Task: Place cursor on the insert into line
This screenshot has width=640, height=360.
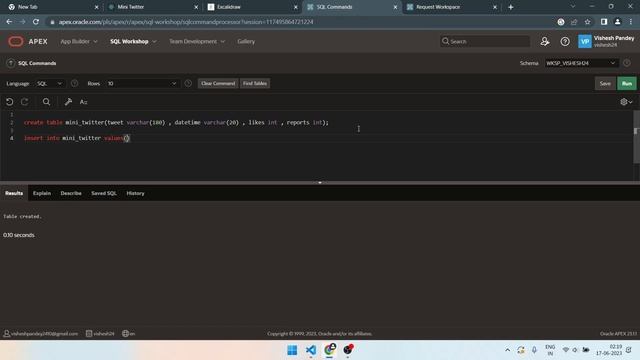Action: (x=76, y=138)
